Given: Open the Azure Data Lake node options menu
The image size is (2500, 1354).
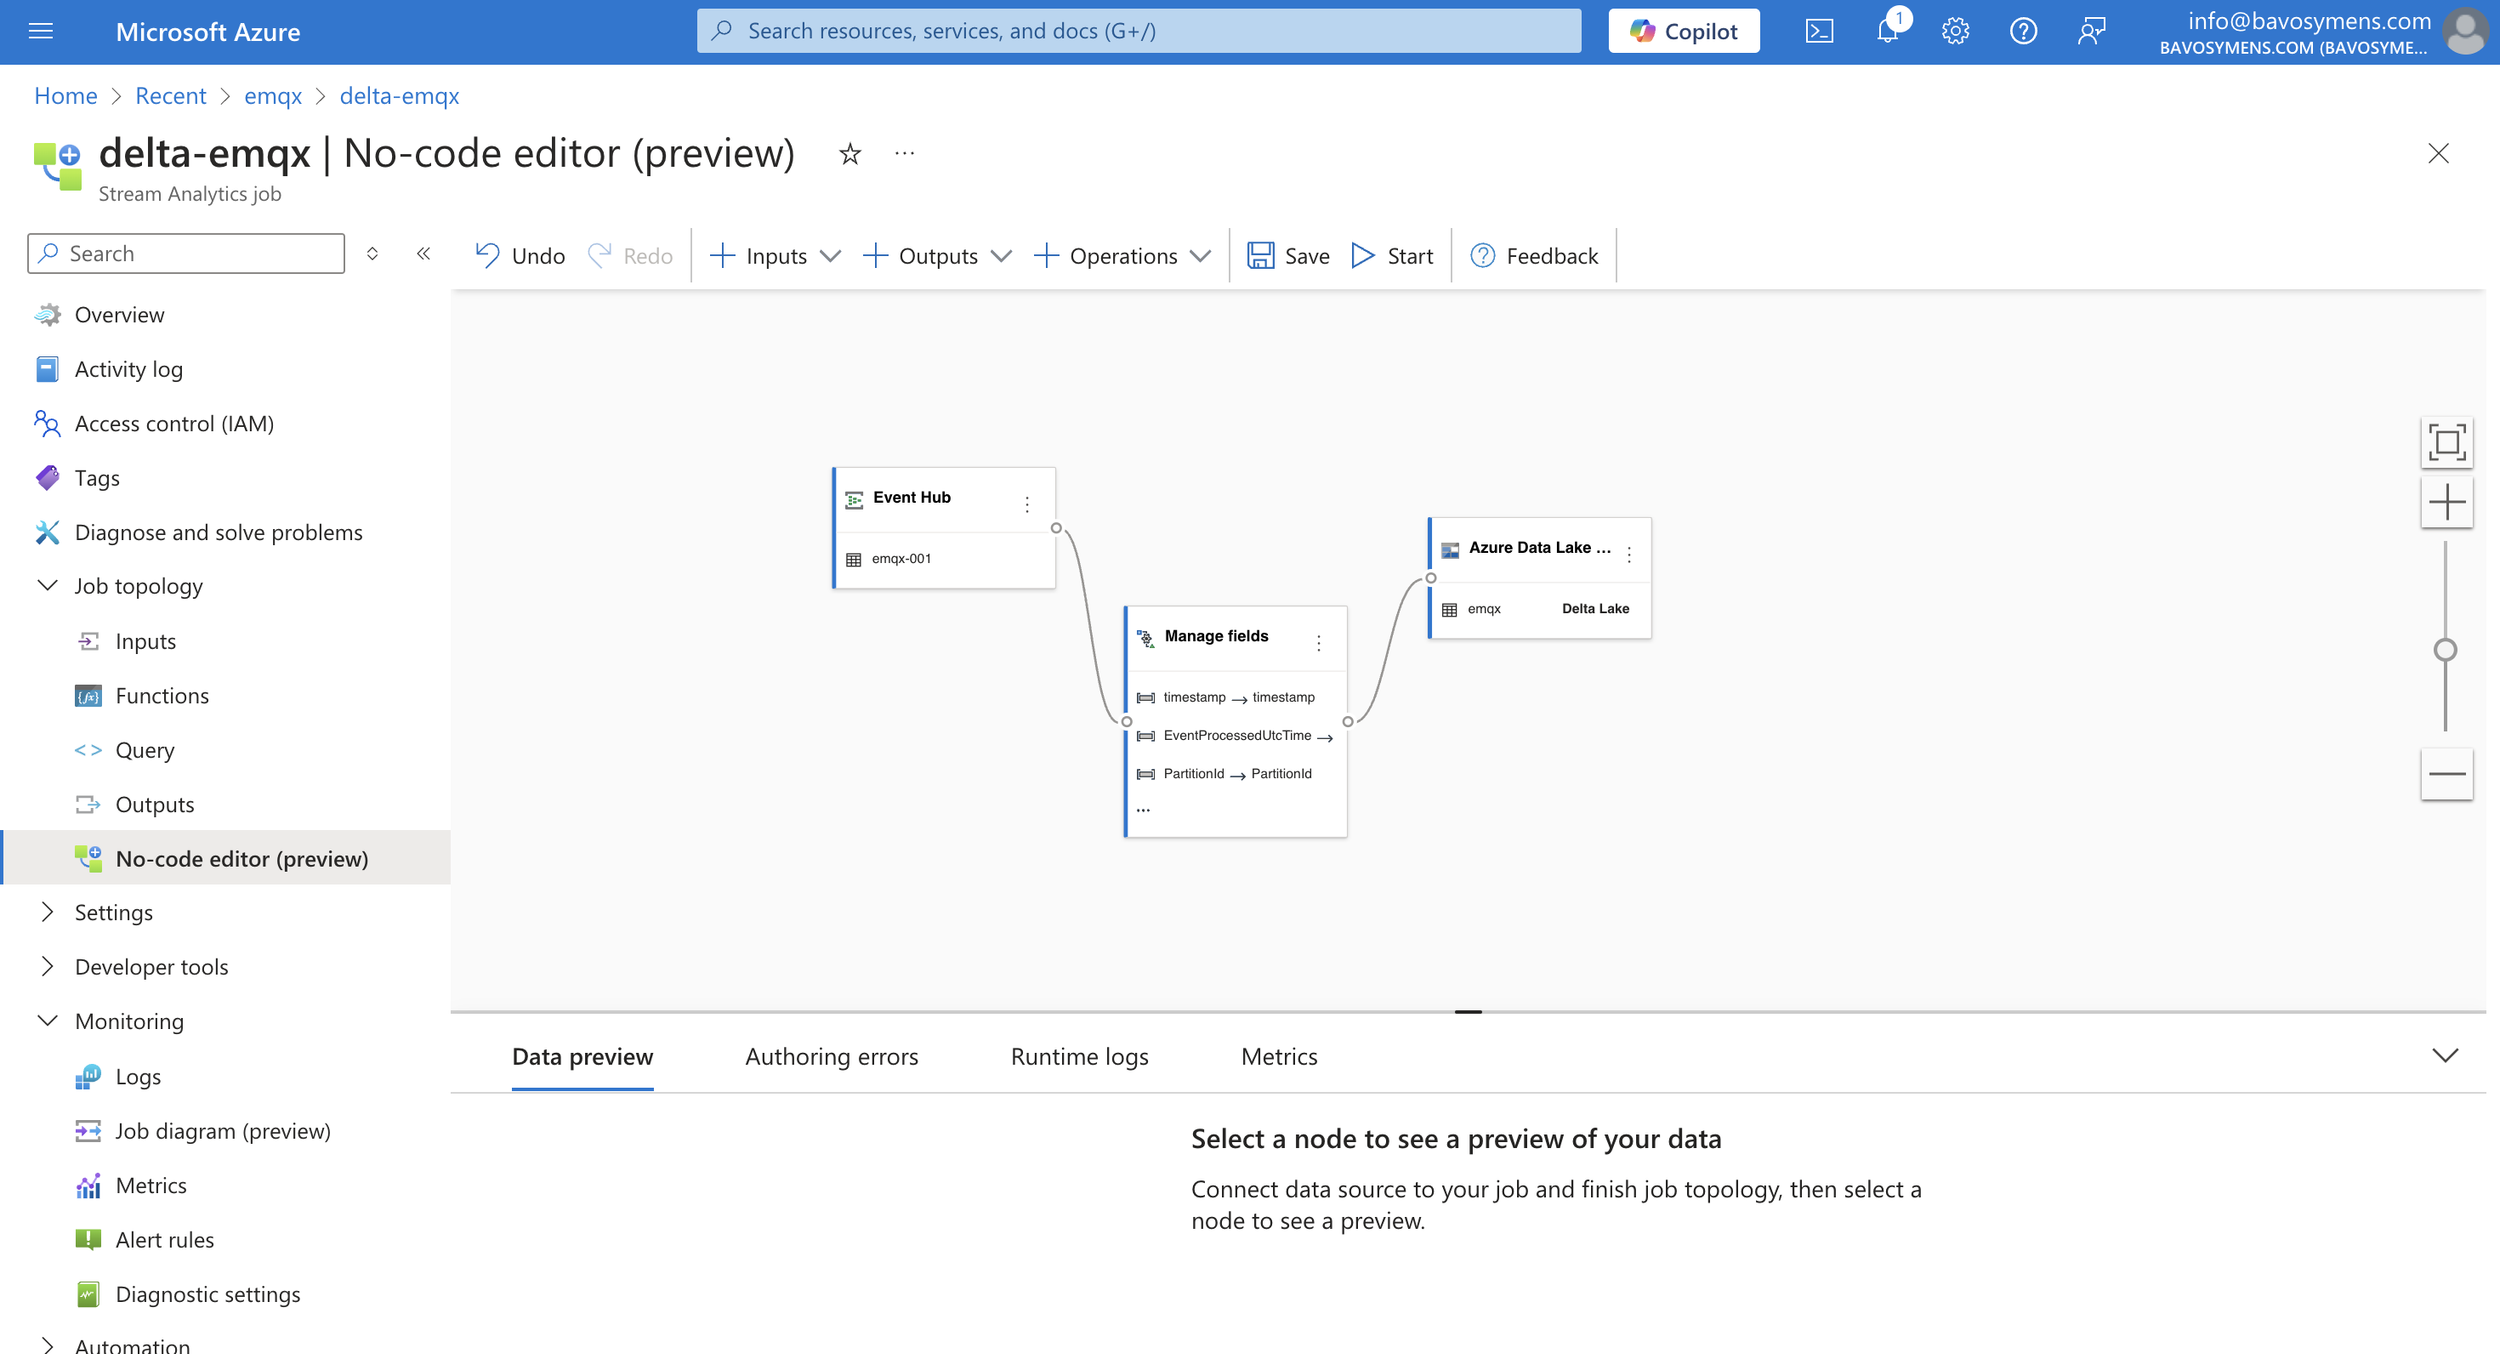Looking at the screenshot, I should [1629, 551].
